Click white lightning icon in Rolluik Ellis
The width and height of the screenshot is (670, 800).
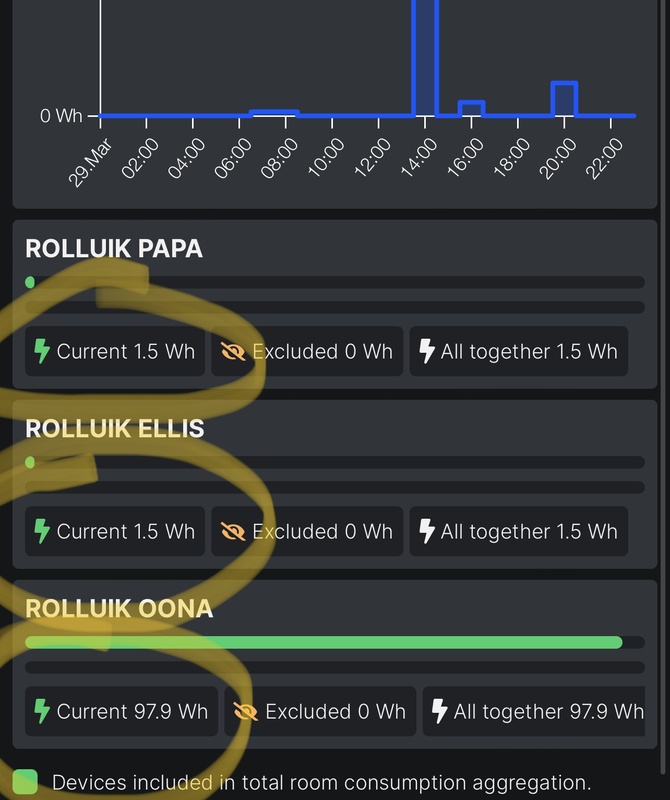427,531
